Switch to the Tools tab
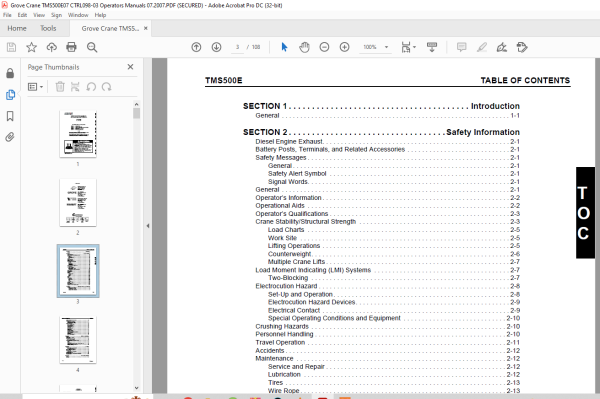 (48, 28)
